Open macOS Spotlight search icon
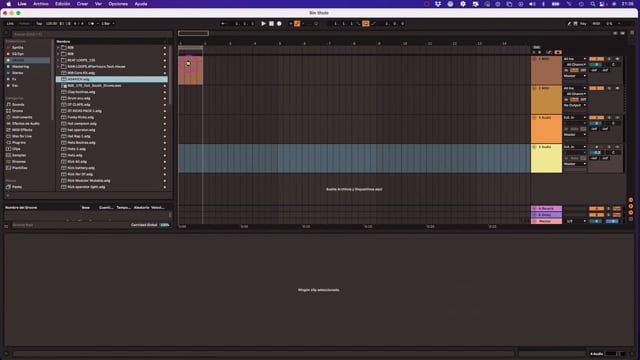Screen dimensions: 640x360 592,4
